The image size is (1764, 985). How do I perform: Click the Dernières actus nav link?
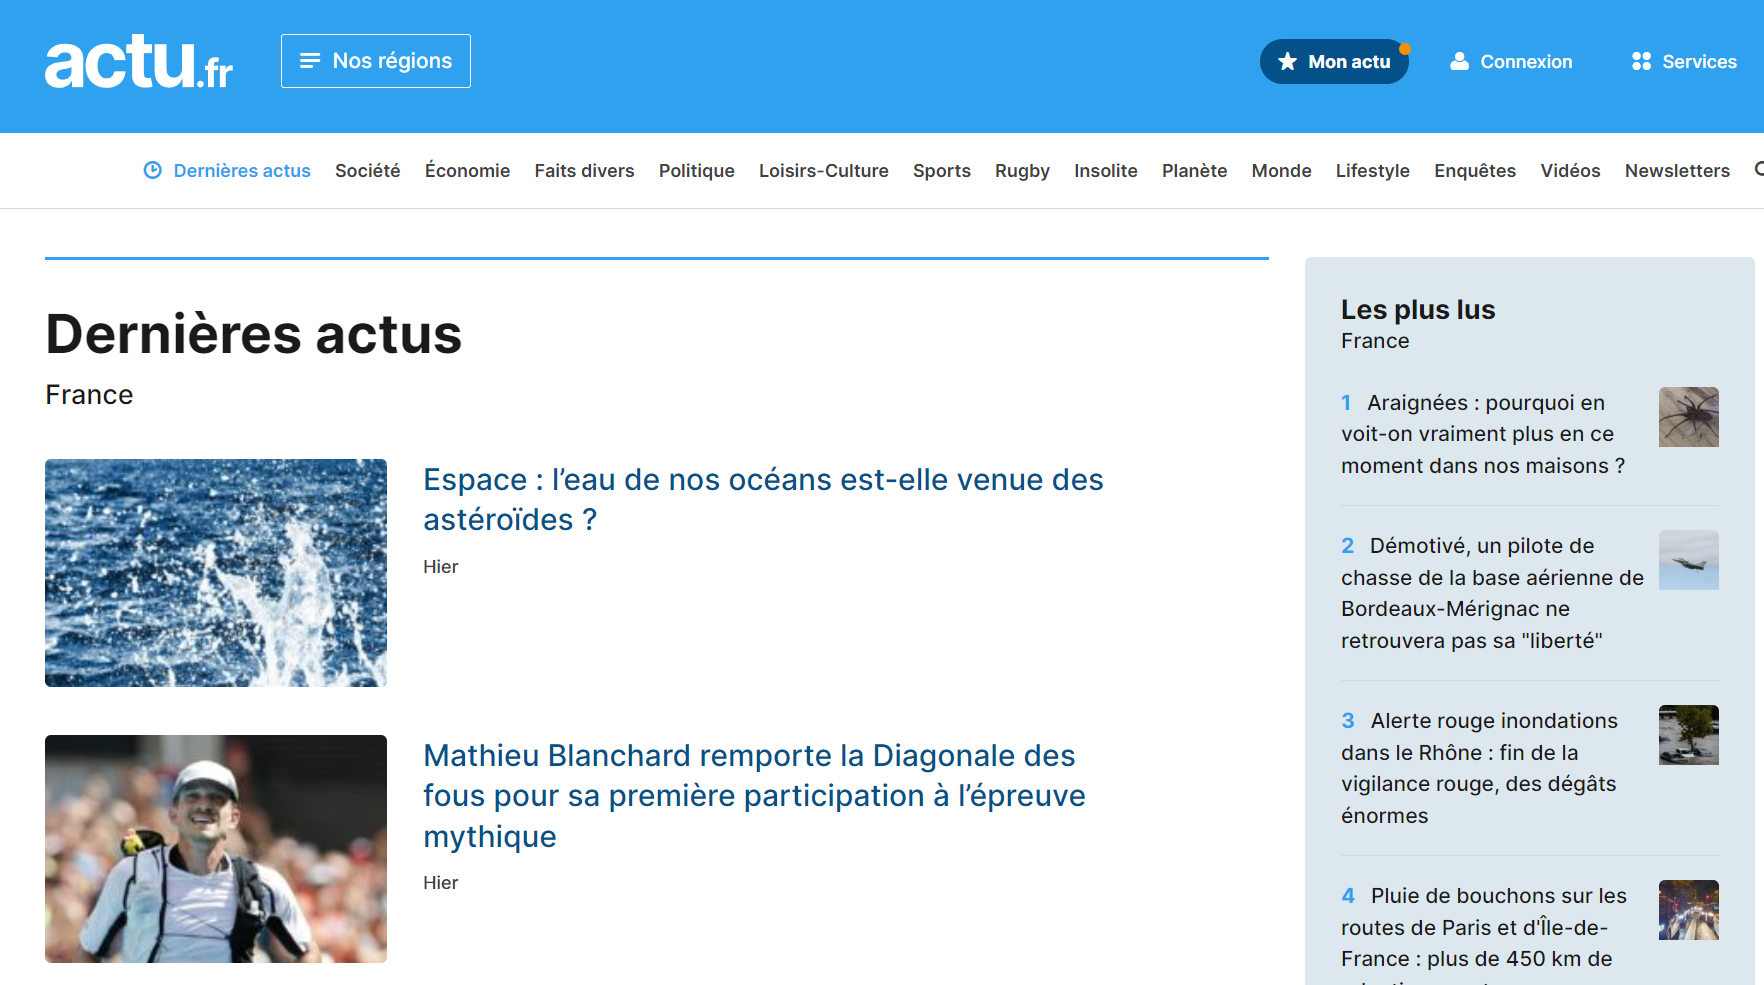pos(242,171)
